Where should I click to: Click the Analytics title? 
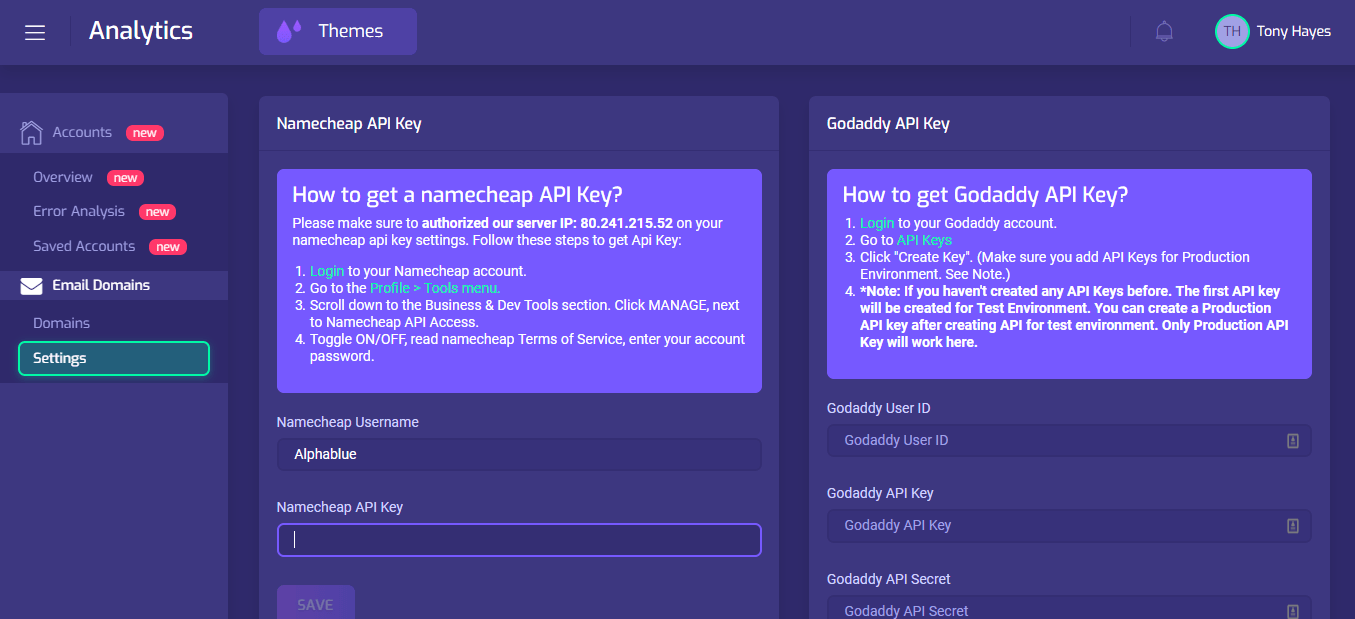tap(141, 31)
